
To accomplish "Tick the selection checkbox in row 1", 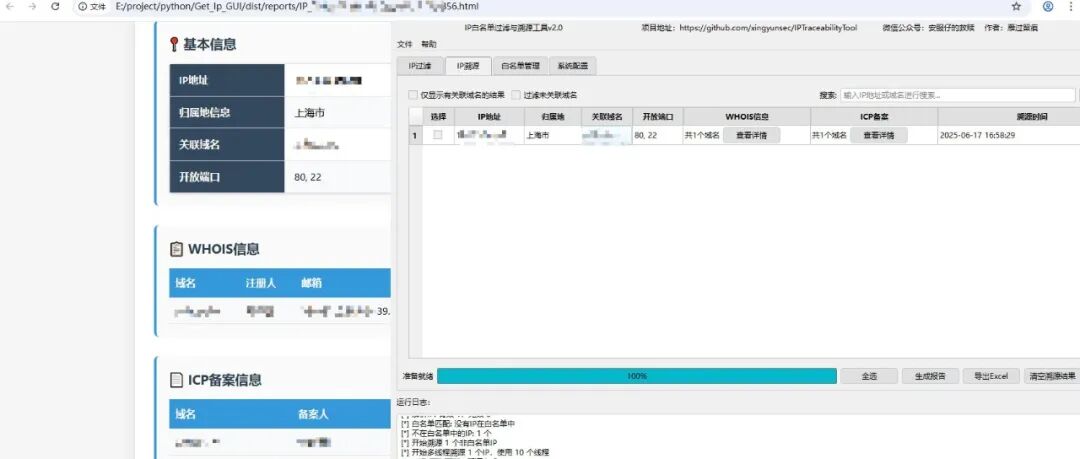I will (437, 135).
